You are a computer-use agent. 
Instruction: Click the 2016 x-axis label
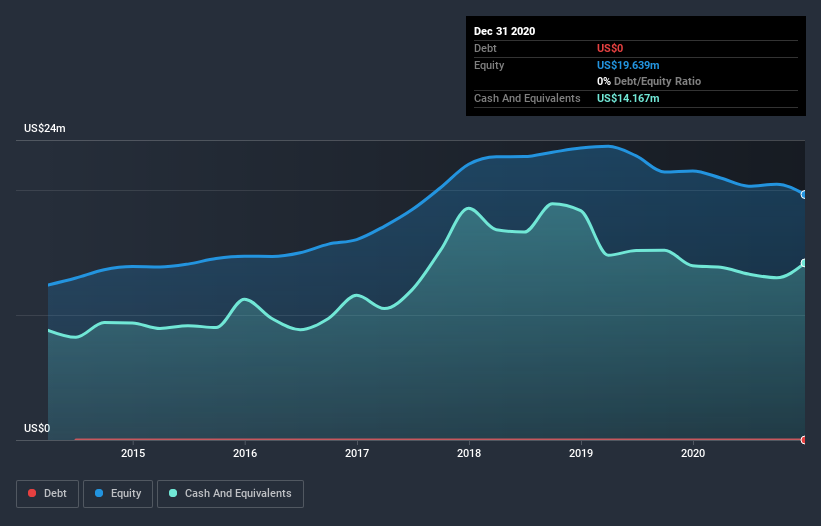tap(245, 453)
